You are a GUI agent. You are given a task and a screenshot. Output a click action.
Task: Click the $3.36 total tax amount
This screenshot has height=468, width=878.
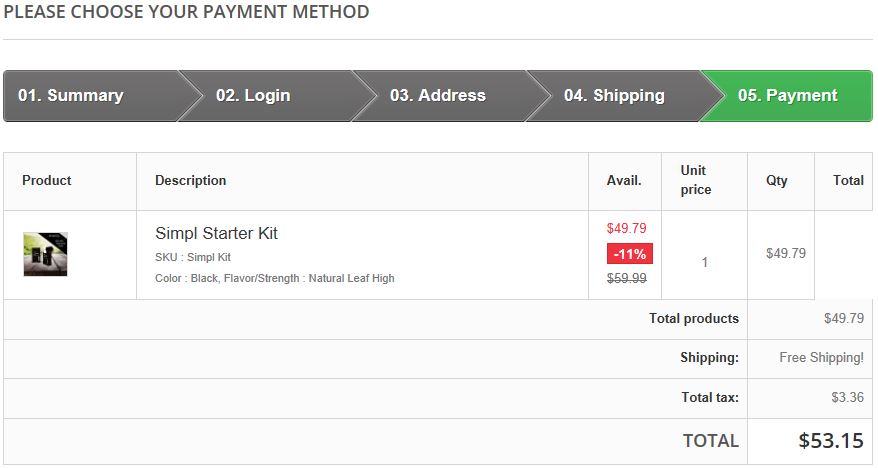[x=847, y=398]
